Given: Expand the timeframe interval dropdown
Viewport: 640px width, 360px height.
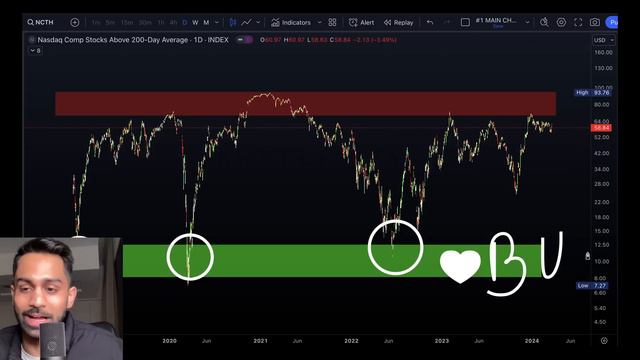Looking at the screenshot, I should pos(217,22).
